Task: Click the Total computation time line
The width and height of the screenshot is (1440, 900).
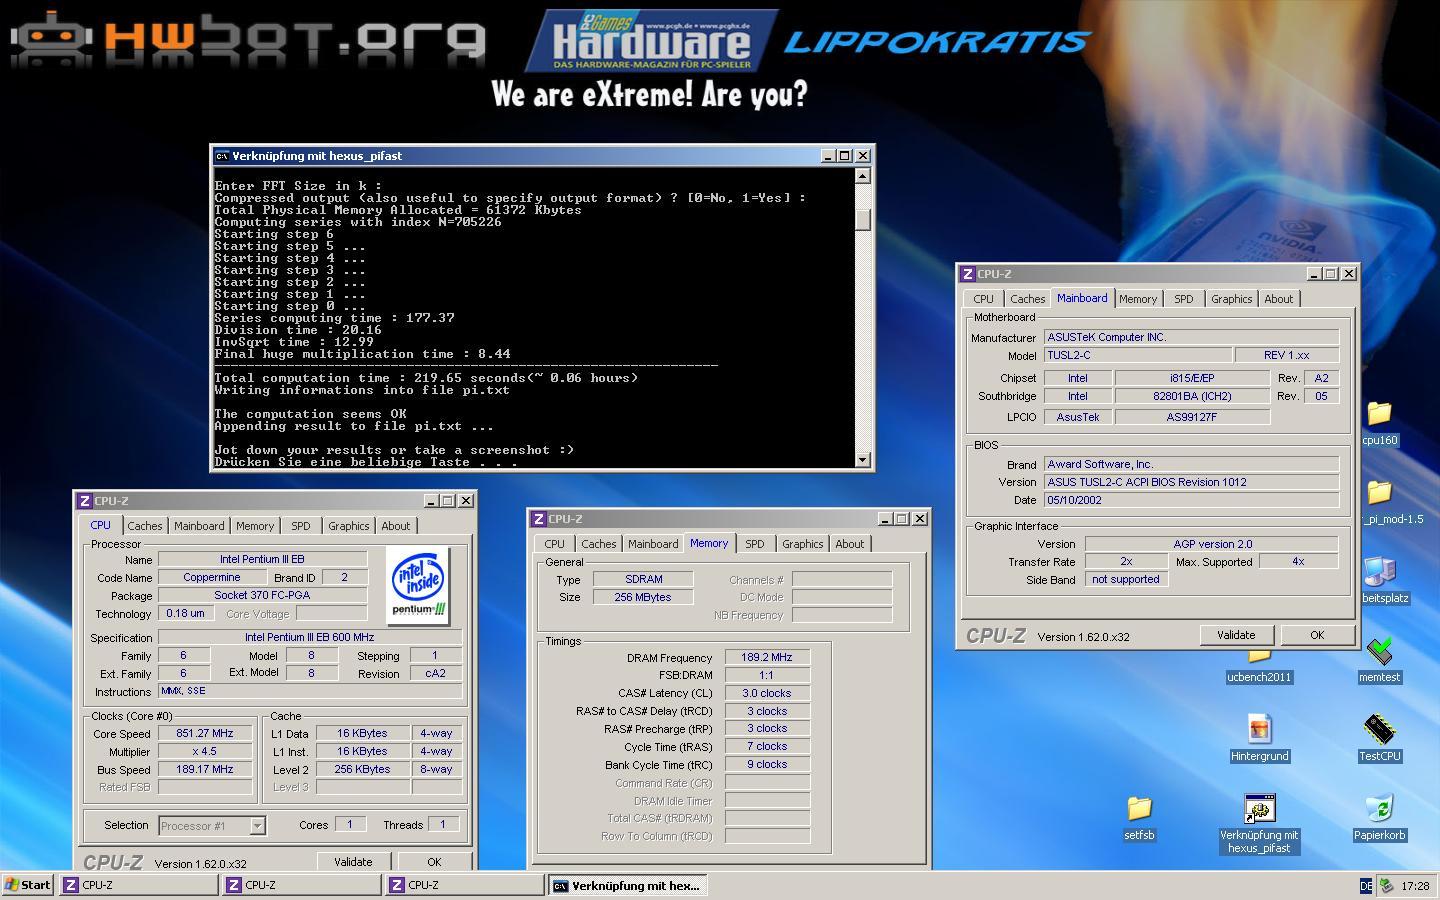Action: point(426,378)
